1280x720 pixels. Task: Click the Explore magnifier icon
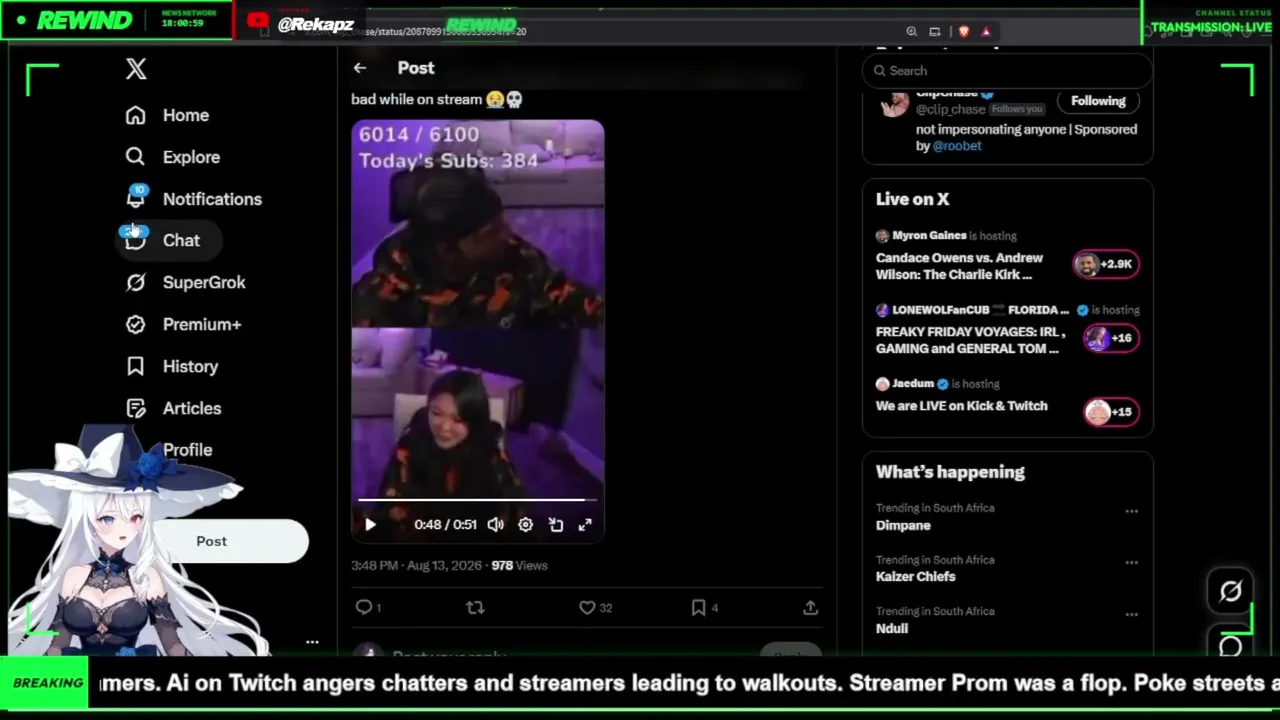pos(135,157)
